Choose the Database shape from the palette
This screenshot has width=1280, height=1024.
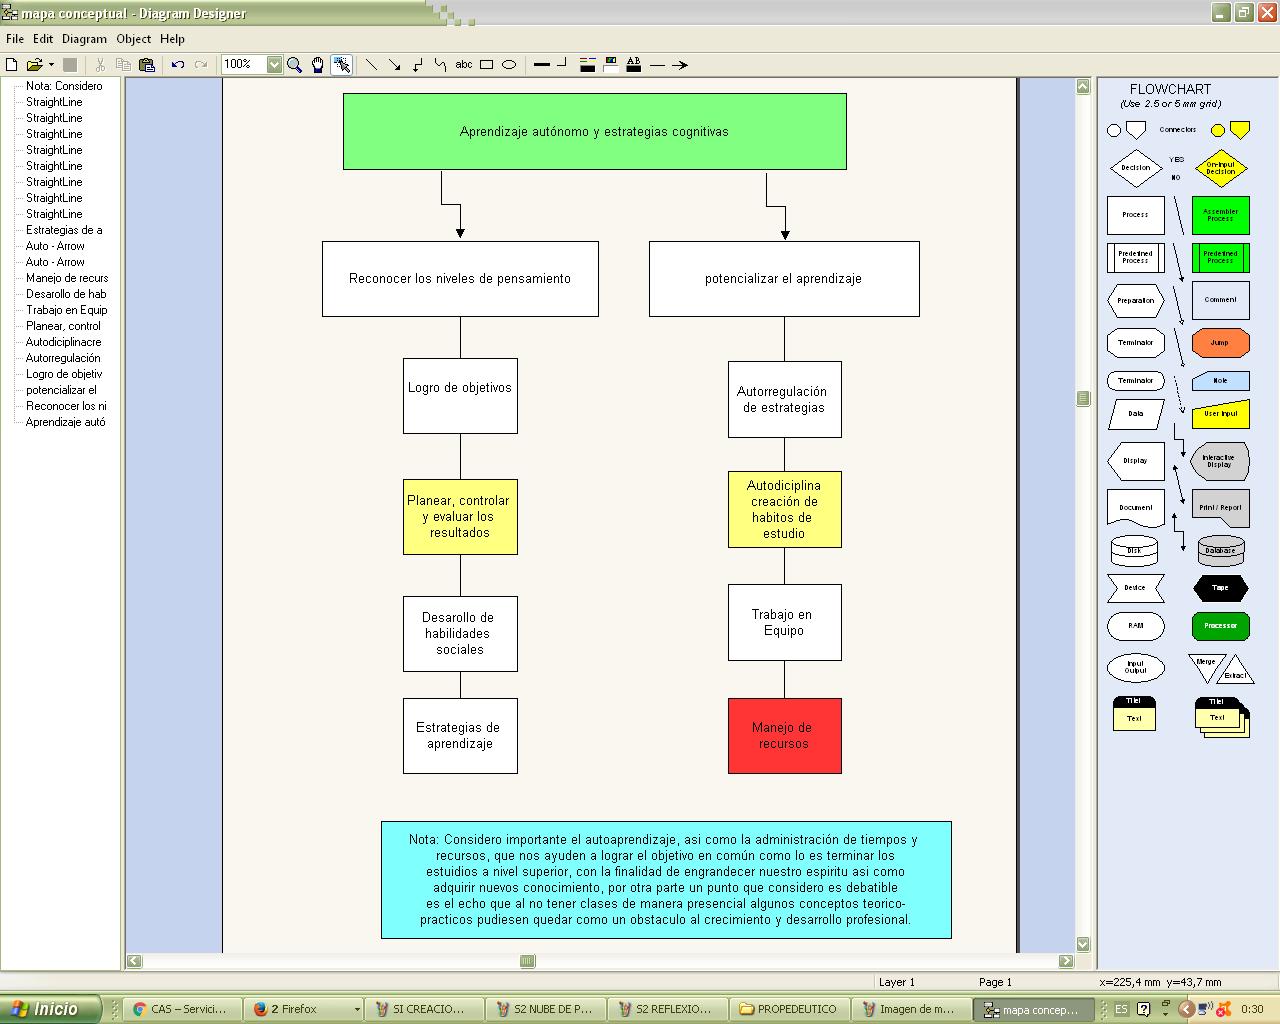point(1220,550)
